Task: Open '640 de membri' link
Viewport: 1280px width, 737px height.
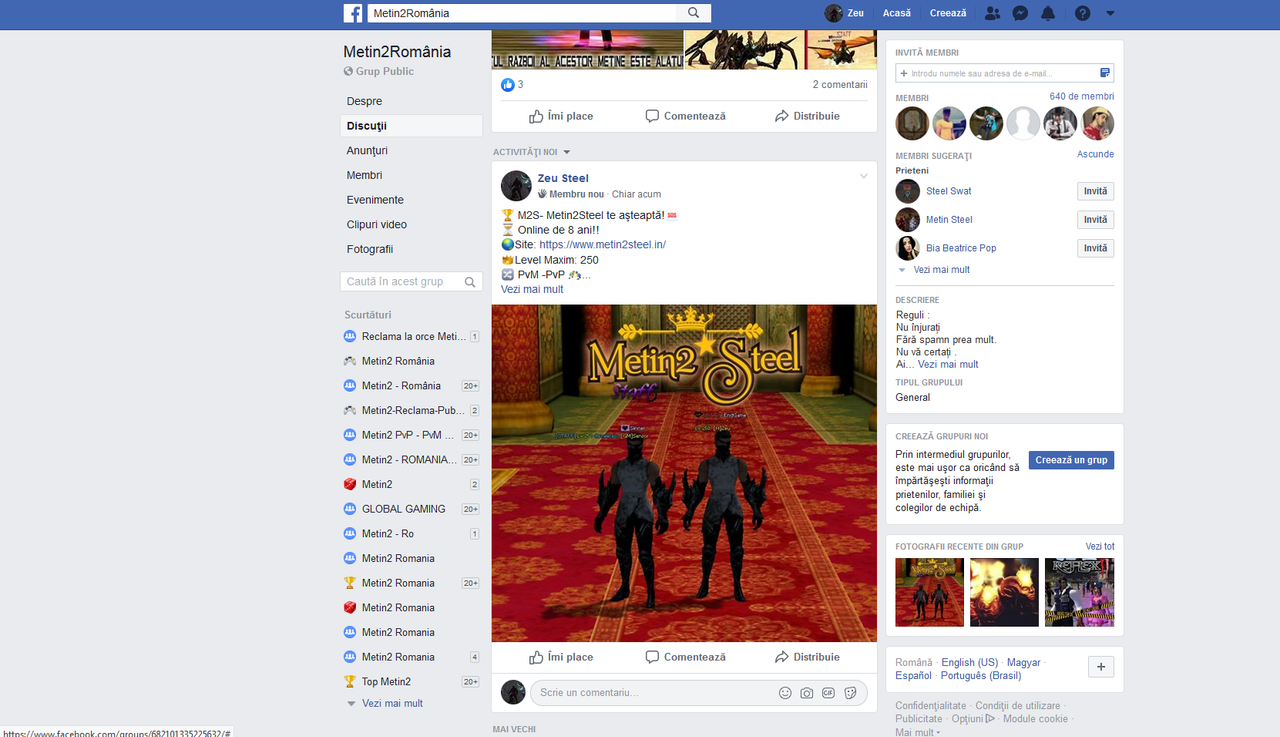Action: click(1081, 97)
